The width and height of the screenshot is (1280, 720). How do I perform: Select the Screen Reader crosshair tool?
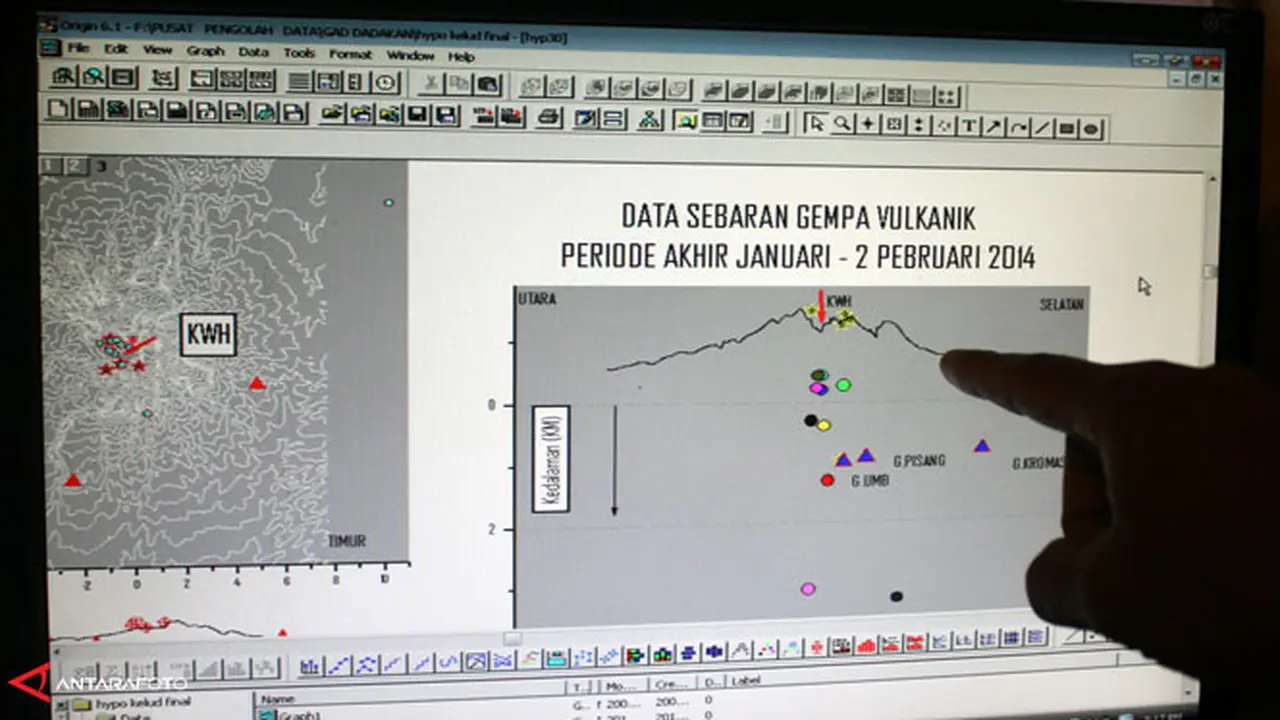click(868, 125)
